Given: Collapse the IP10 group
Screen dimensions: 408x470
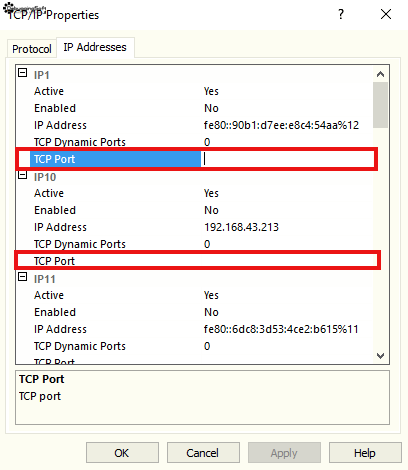Looking at the screenshot, I should [x=22, y=175].
